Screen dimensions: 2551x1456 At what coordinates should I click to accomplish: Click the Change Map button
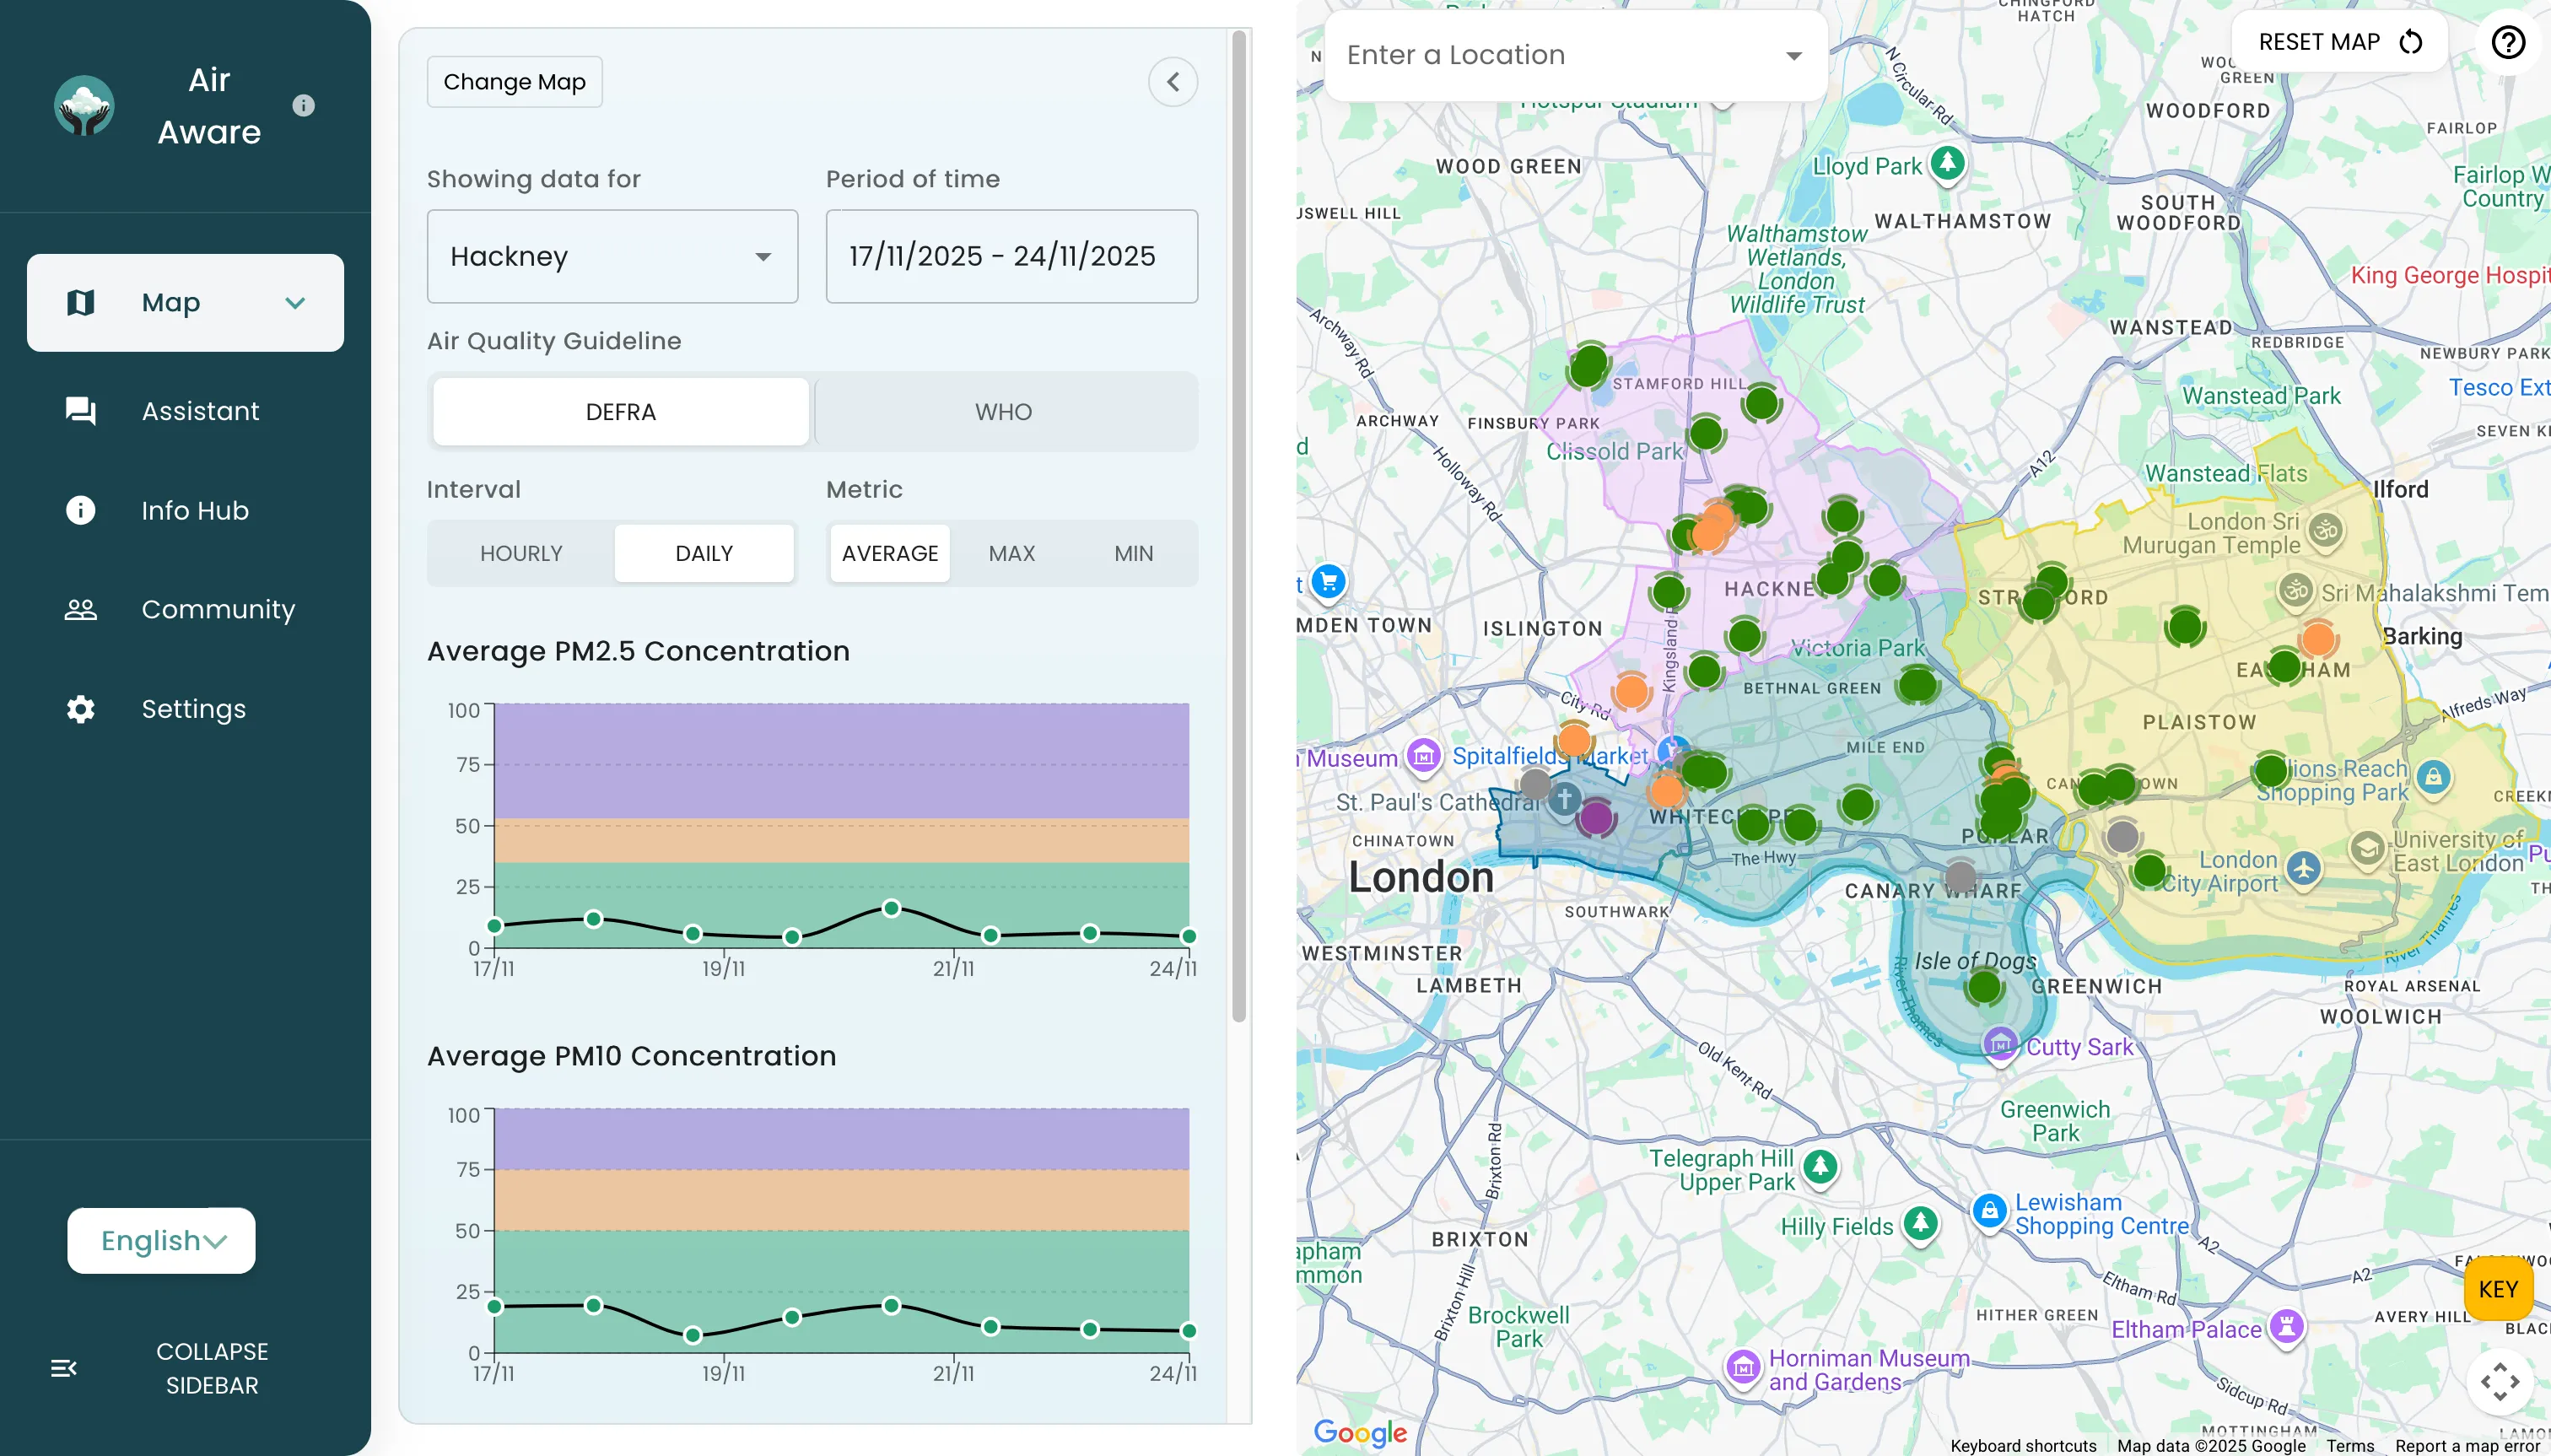(514, 82)
